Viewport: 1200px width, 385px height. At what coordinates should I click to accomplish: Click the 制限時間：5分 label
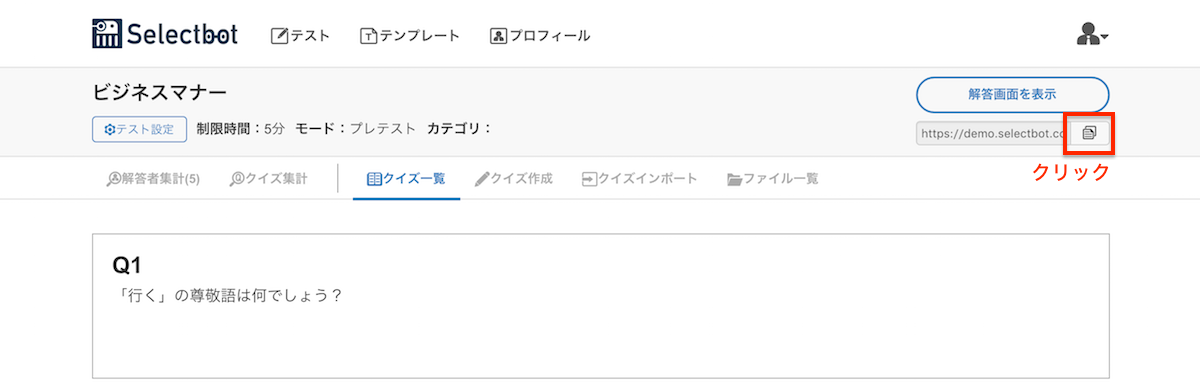241,129
